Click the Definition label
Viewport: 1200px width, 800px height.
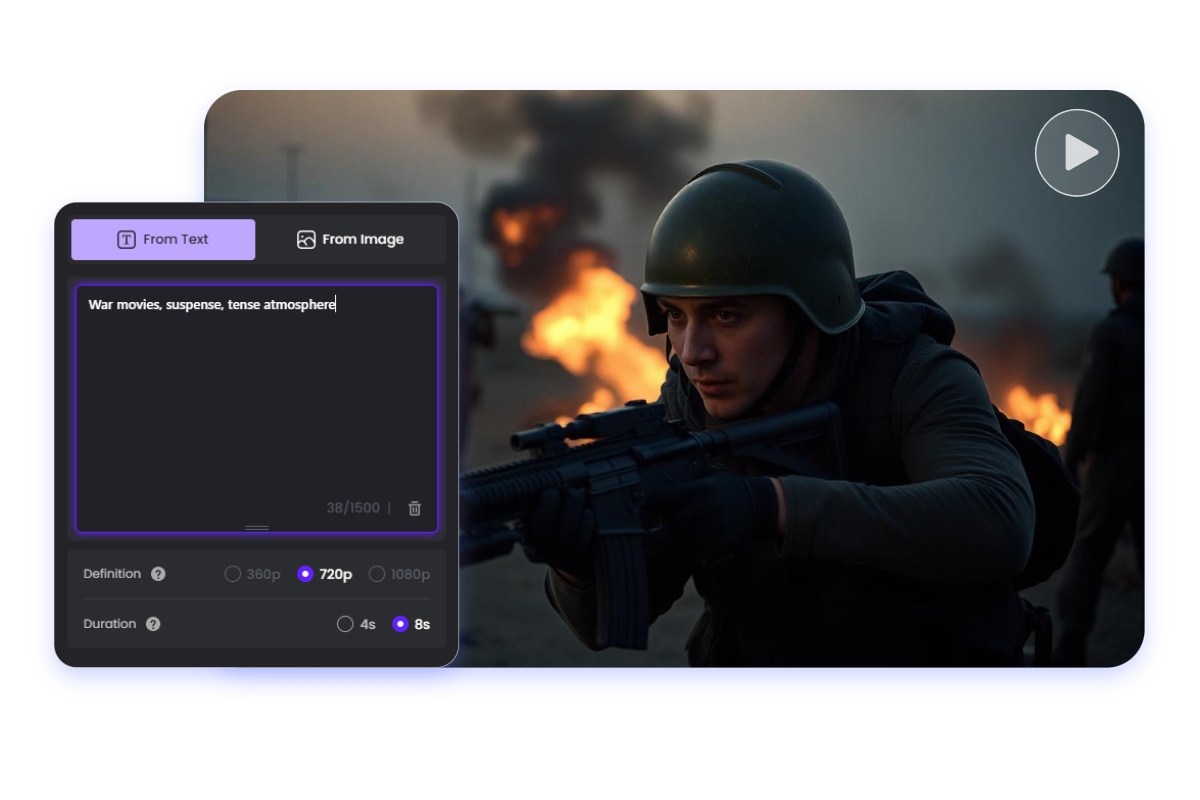pos(112,574)
